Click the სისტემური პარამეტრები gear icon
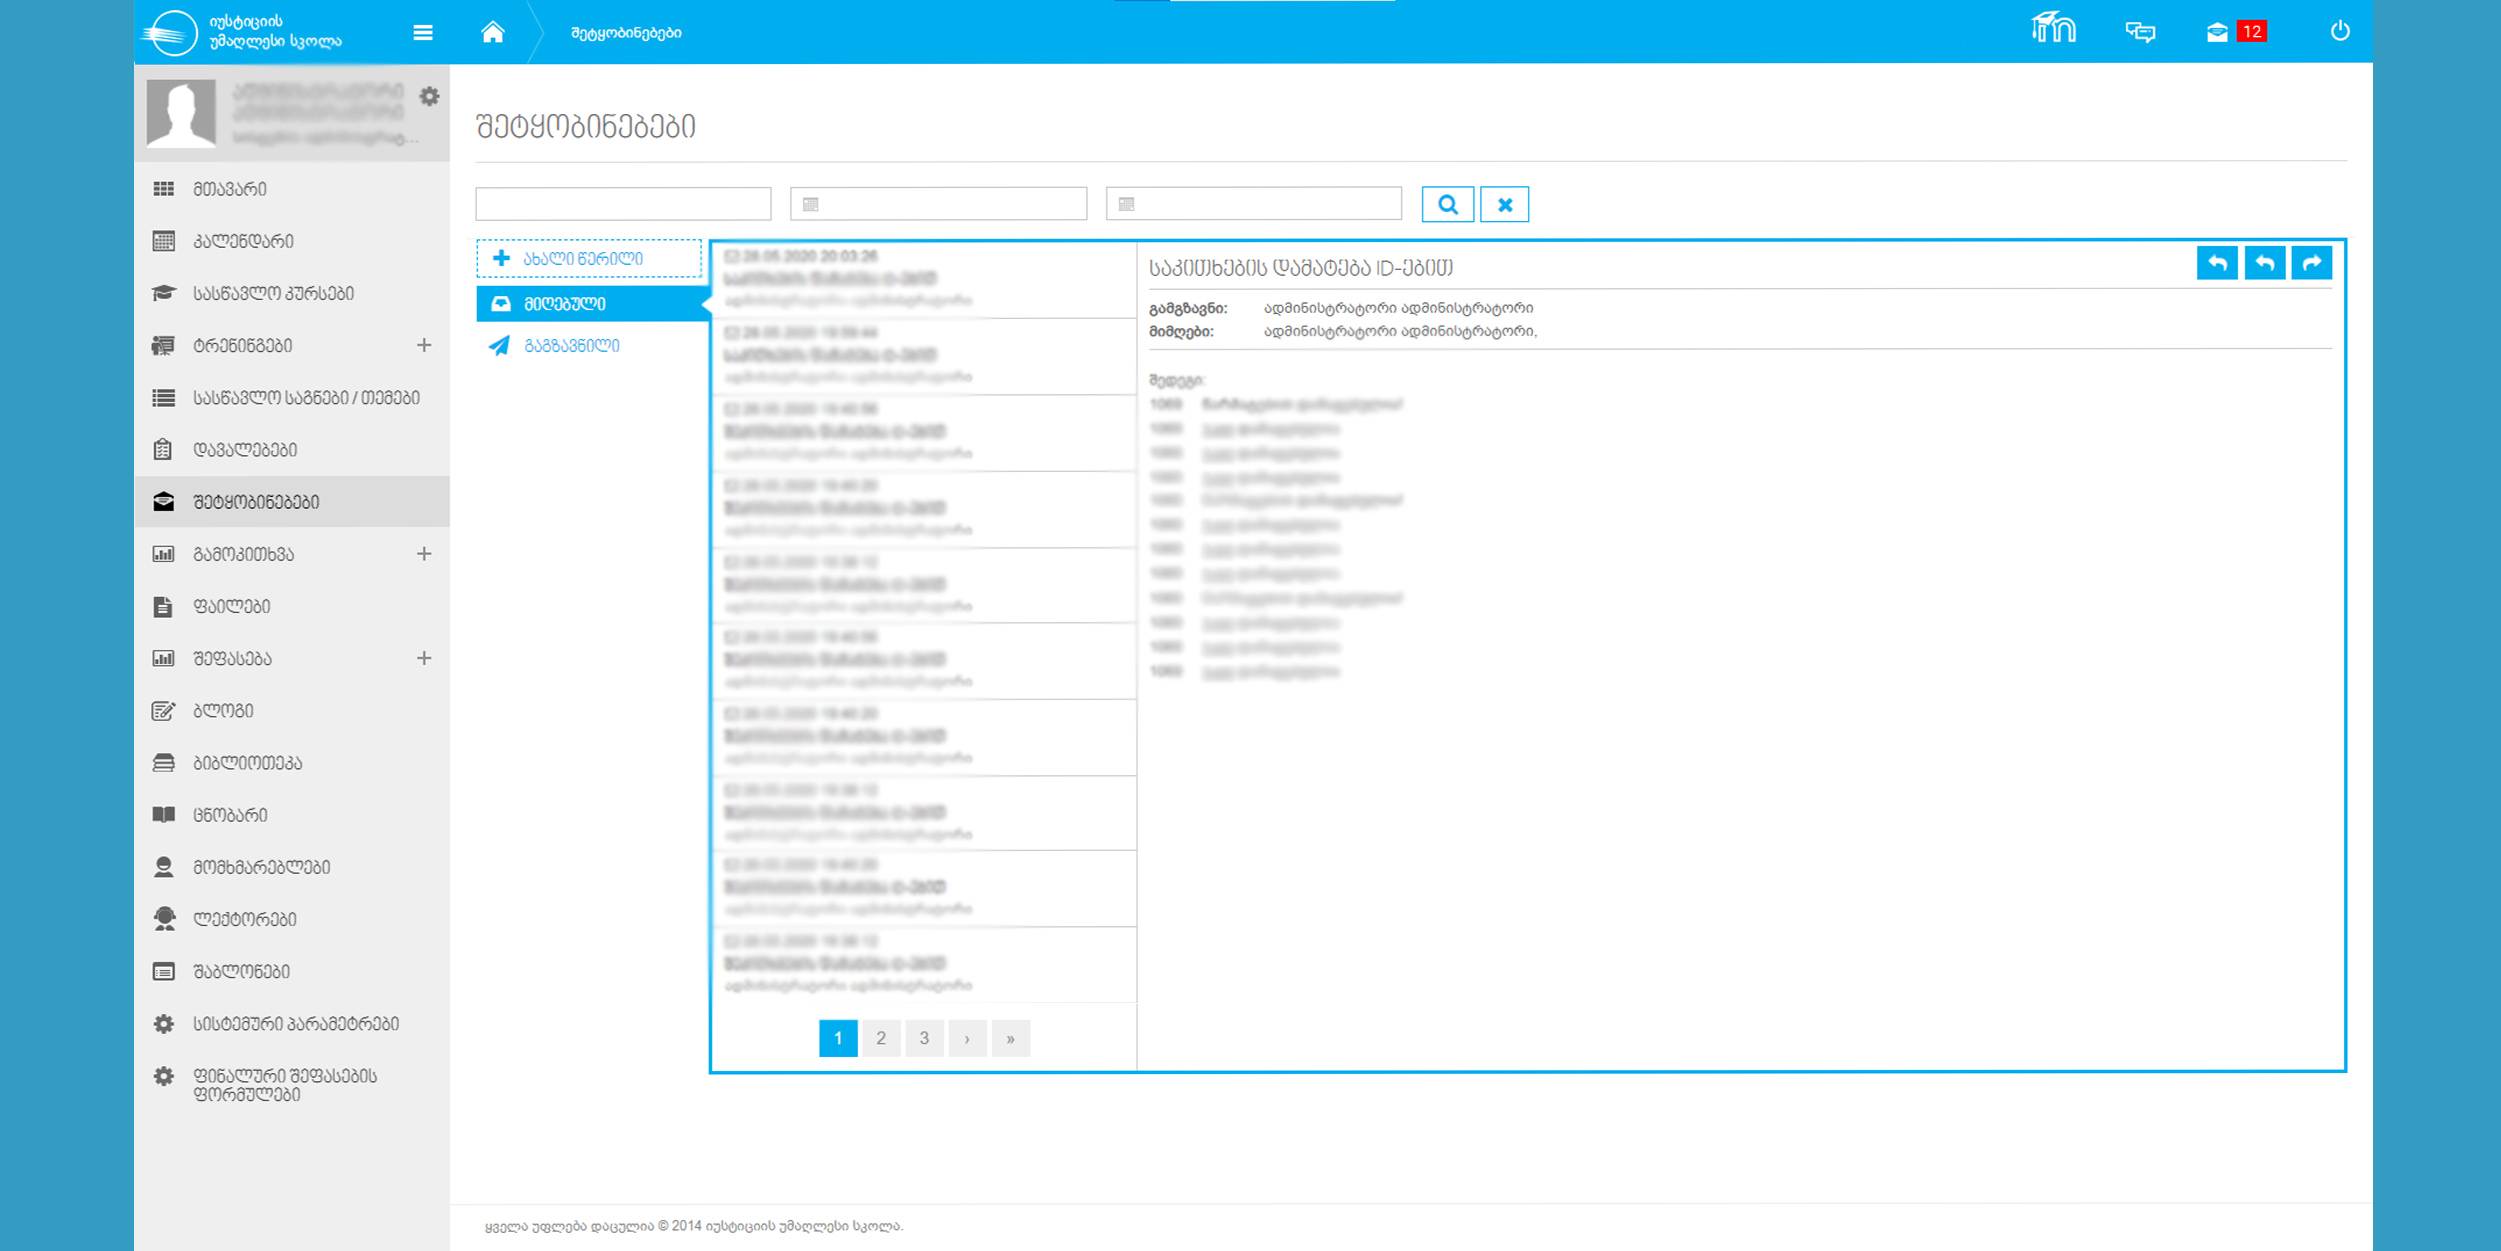The width and height of the screenshot is (2501, 1251). (x=163, y=1023)
